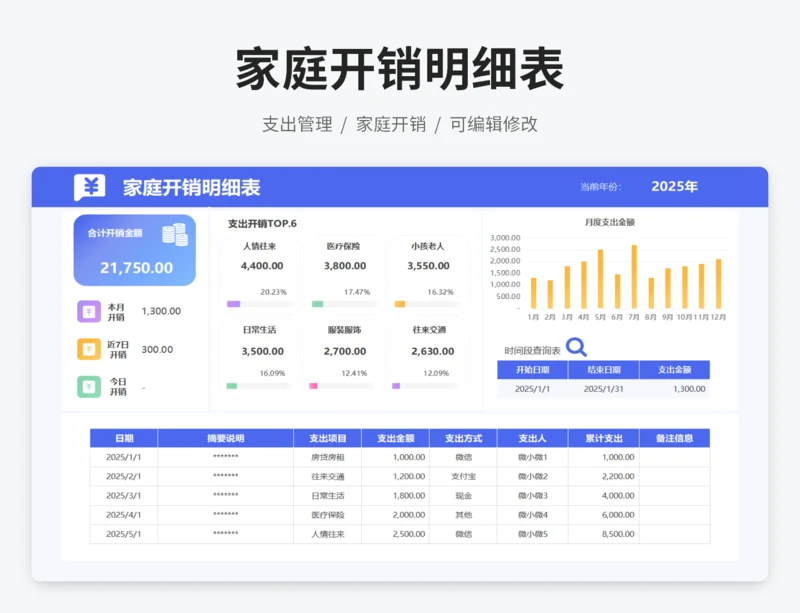The width and height of the screenshot is (800, 613).
Task: Click the 月度支出金额 chart title
Action: [609, 222]
